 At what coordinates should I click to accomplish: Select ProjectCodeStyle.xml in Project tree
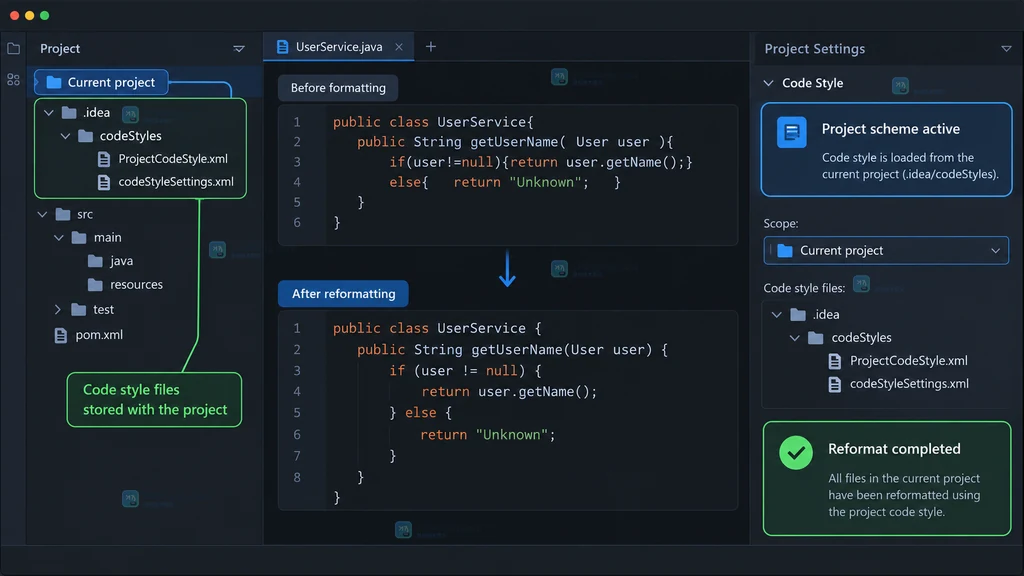(172, 159)
